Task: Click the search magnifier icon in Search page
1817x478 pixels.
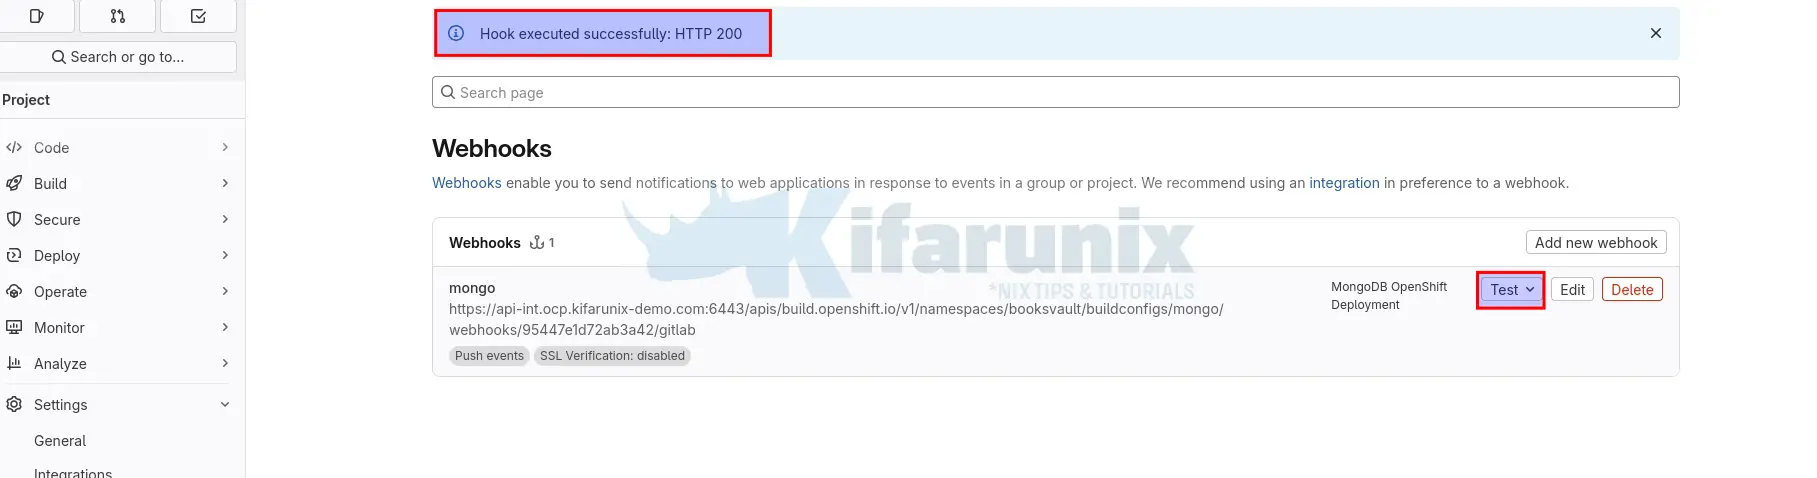Action: click(448, 92)
